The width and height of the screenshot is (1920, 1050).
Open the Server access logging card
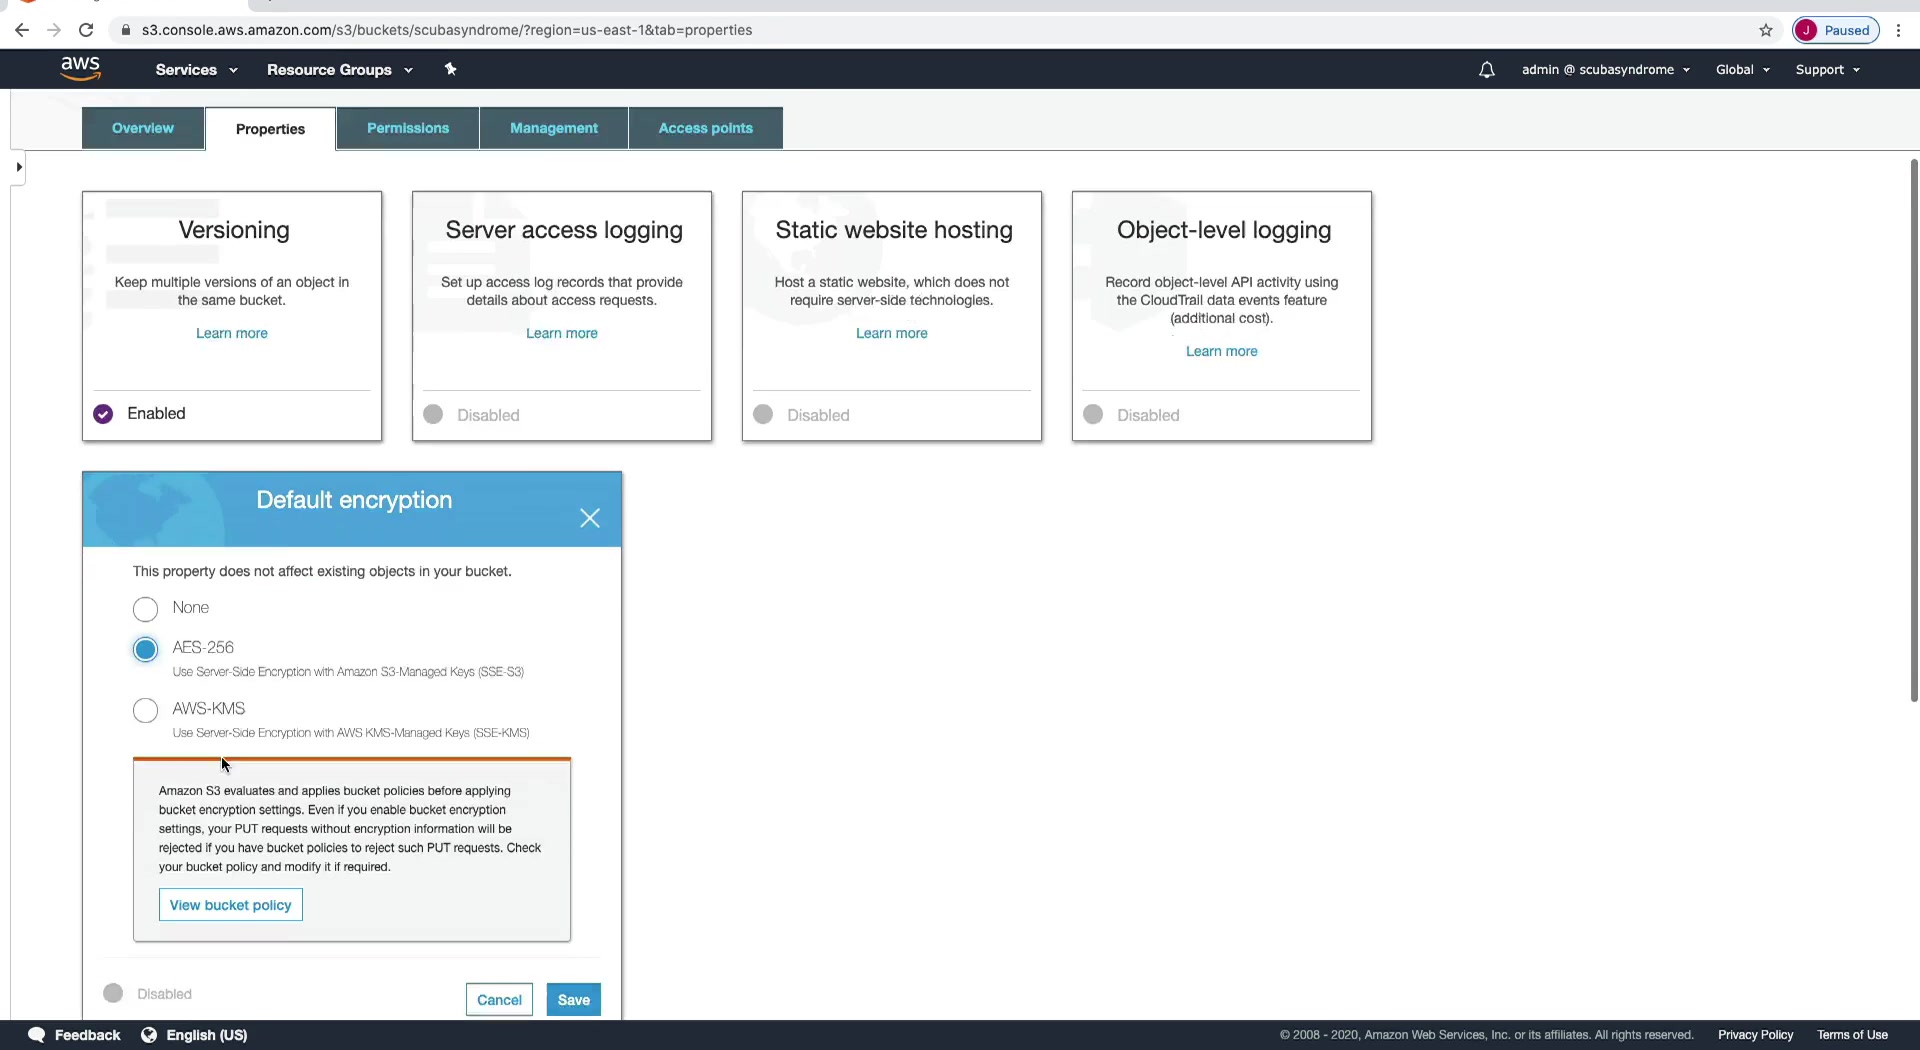(562, 316)
